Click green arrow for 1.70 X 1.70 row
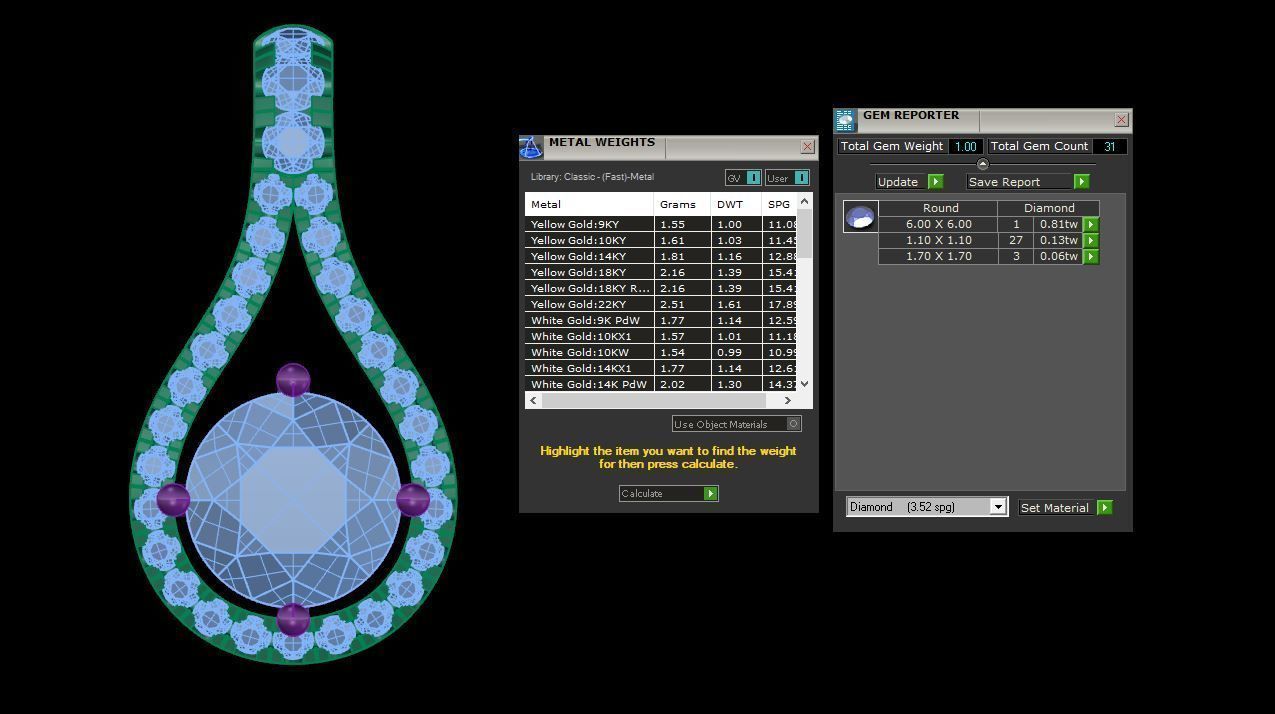The image size is (1275, 714). pos(1091,257)
